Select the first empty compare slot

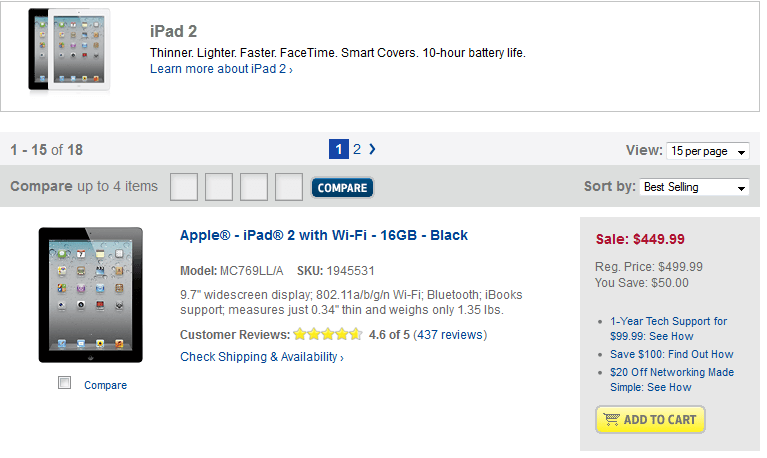click(x=184, y=187)
